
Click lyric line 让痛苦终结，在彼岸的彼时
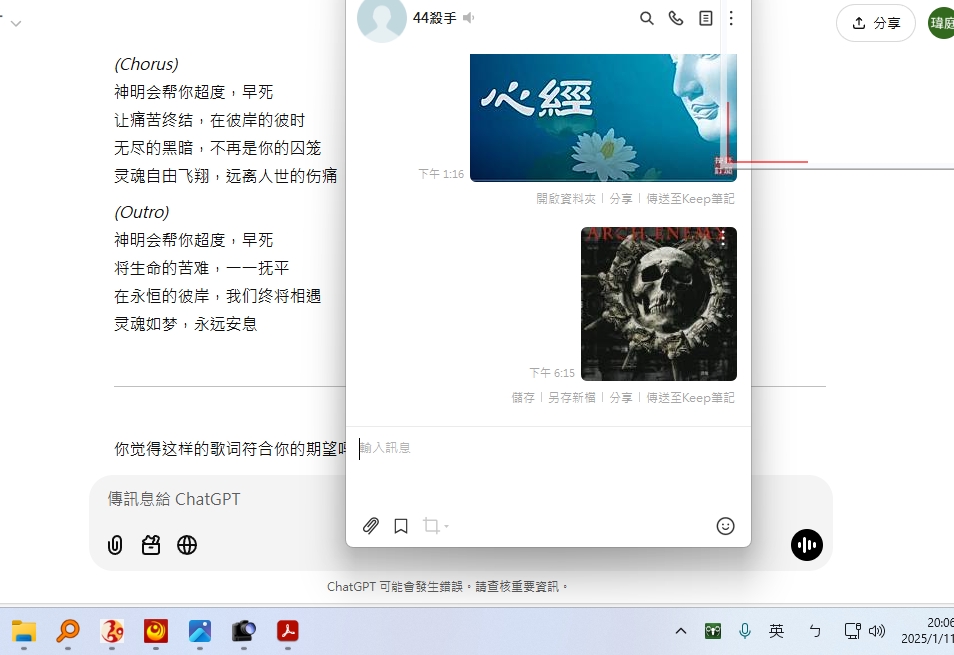pyautogui.click(x=210, y=120)
